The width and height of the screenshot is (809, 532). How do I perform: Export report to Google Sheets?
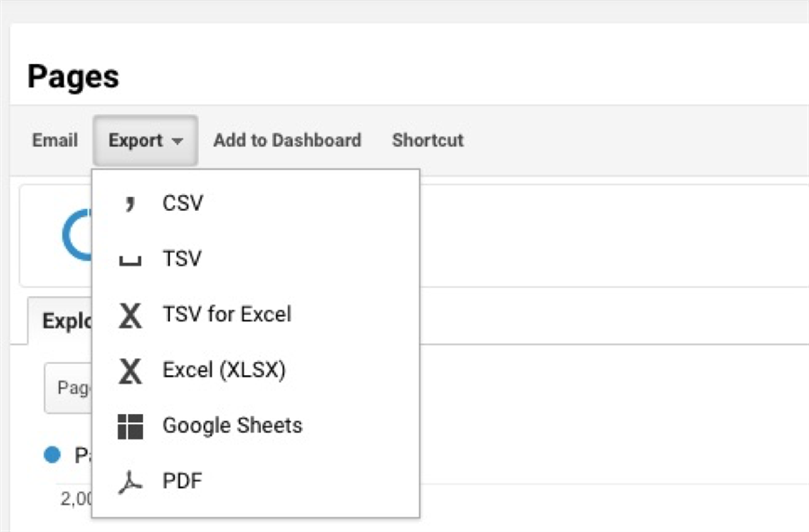click(x=256, y=426)
